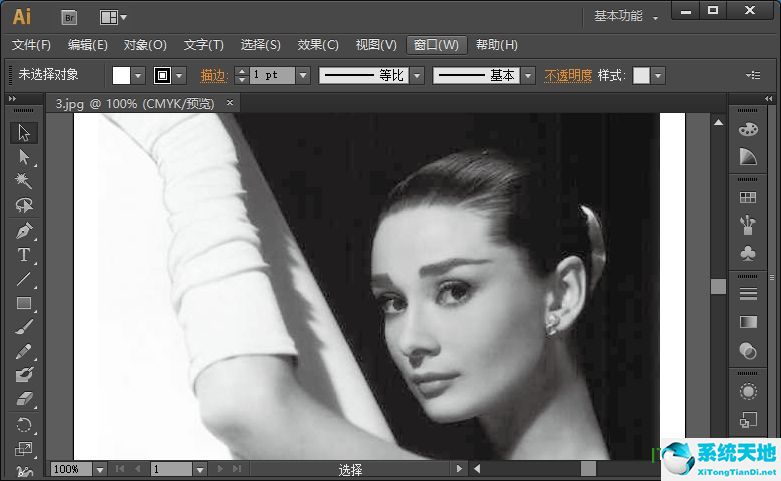Launch Adobe Bridge with the Br button
Image resolution: width=781 pixels, height=481 pixels.
click(x=69, y=17)
